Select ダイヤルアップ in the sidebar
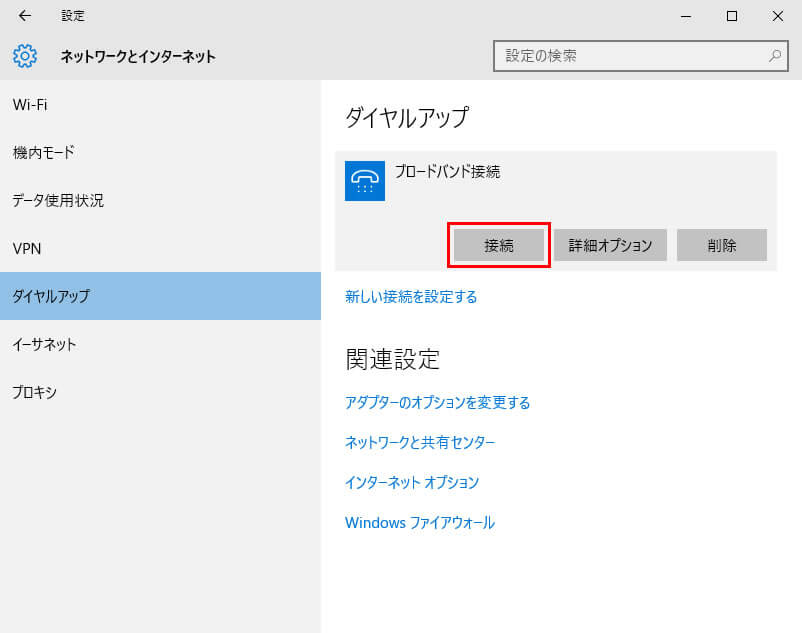The height and width of the screenshot is (633, 802). (51, 296)
